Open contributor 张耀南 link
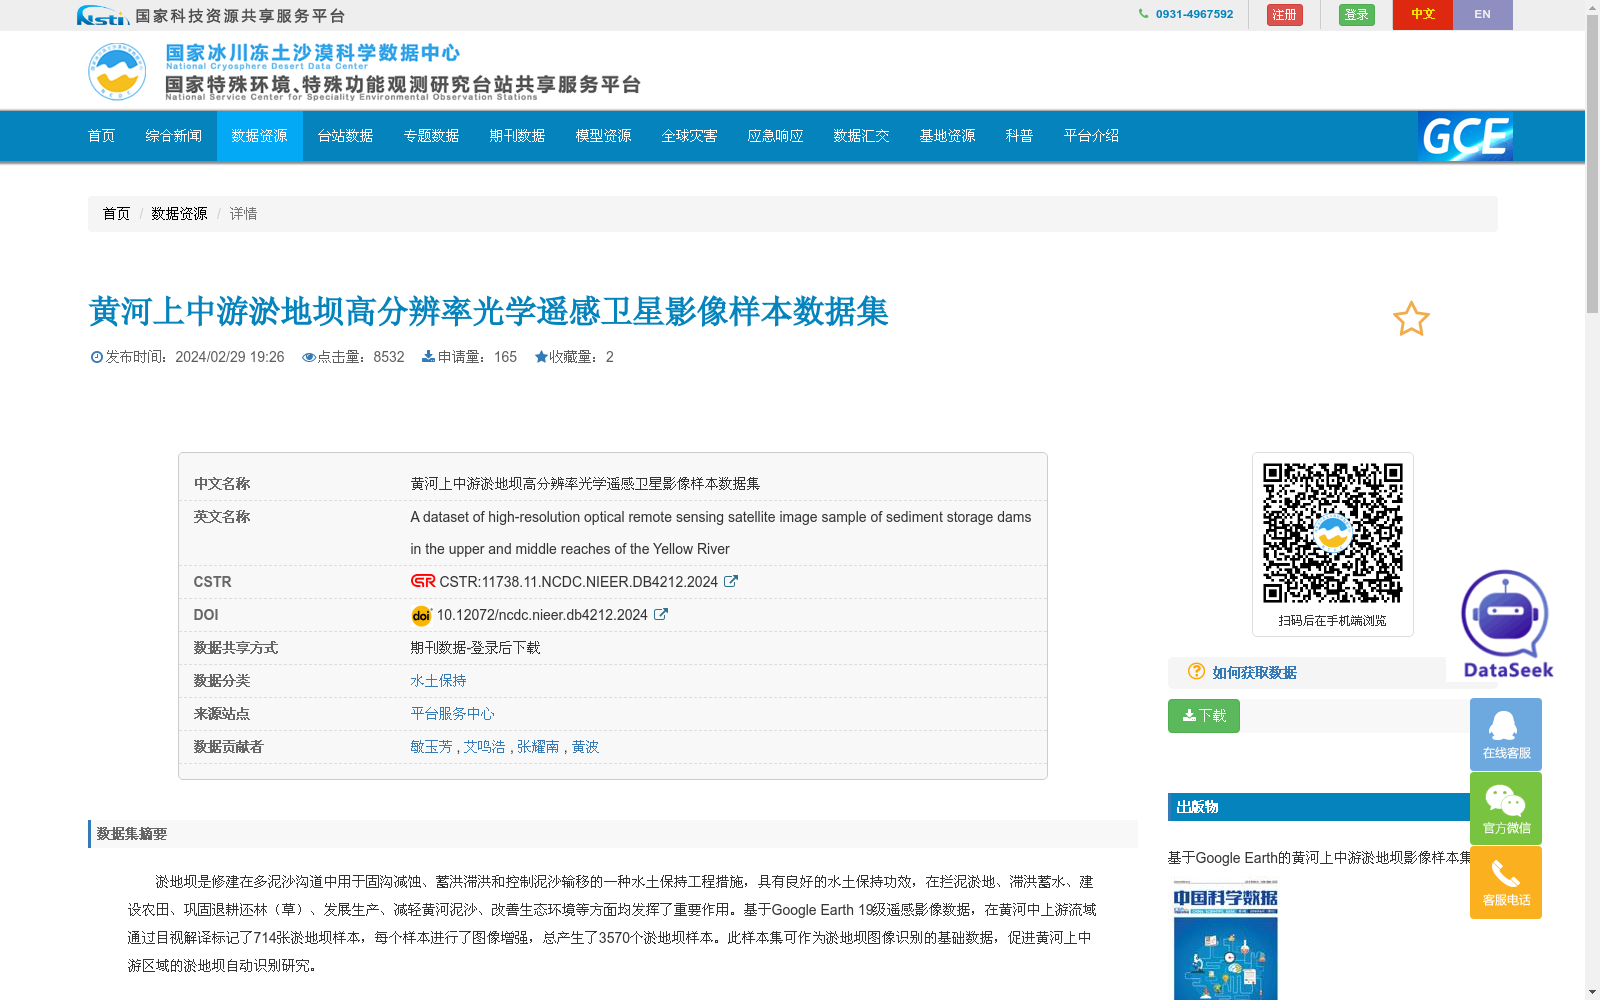Image resolution: width=1600 pixels, height=1000 pixels. 538,747
